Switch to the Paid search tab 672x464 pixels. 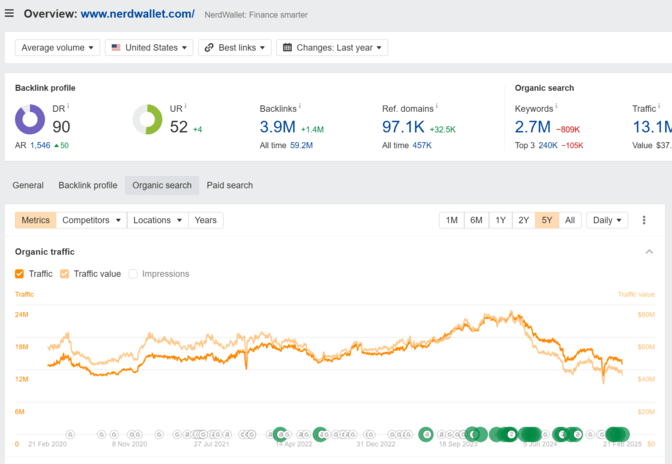[x=230, y=185]
